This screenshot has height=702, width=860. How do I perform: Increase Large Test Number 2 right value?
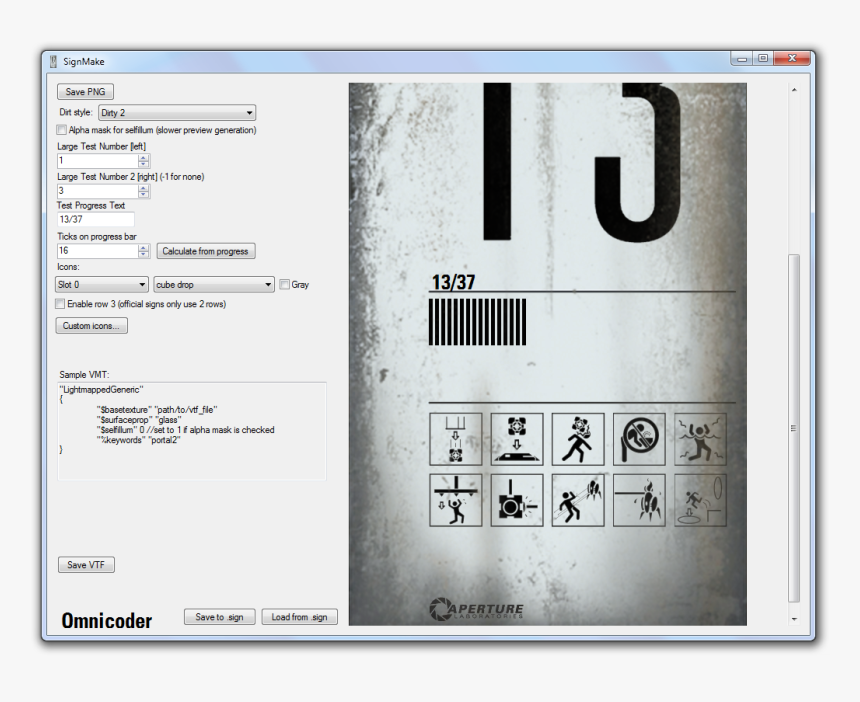144,188
